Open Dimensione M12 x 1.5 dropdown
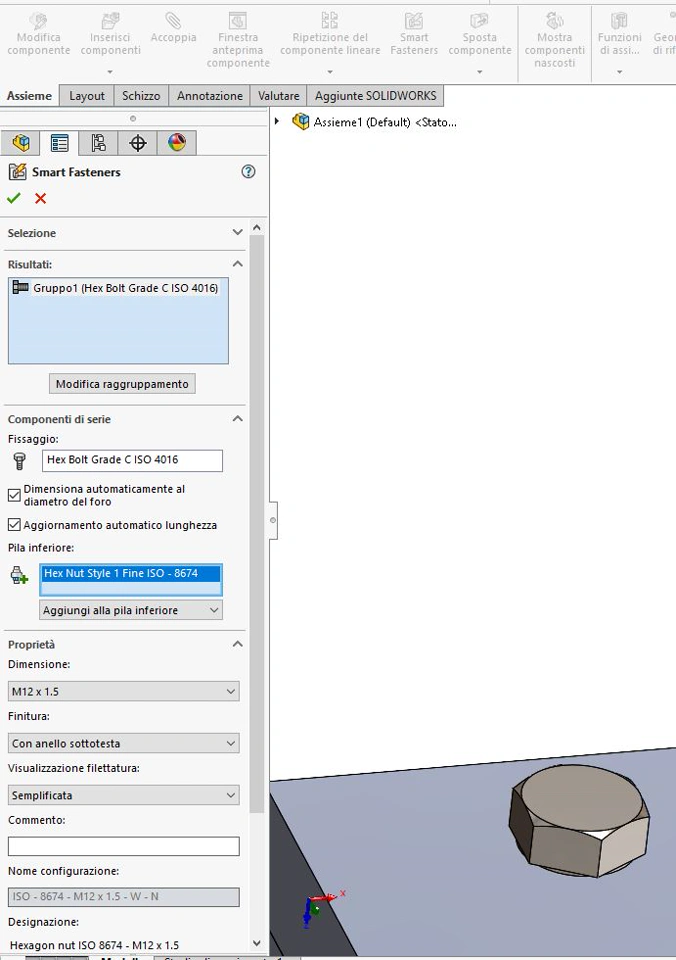 tap(124, 691)
